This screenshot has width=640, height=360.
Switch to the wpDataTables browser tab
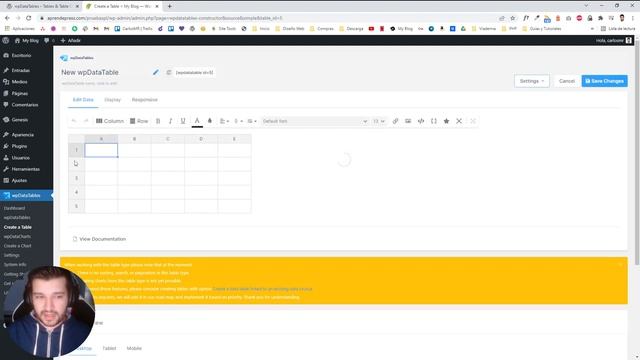coord(41,6)
